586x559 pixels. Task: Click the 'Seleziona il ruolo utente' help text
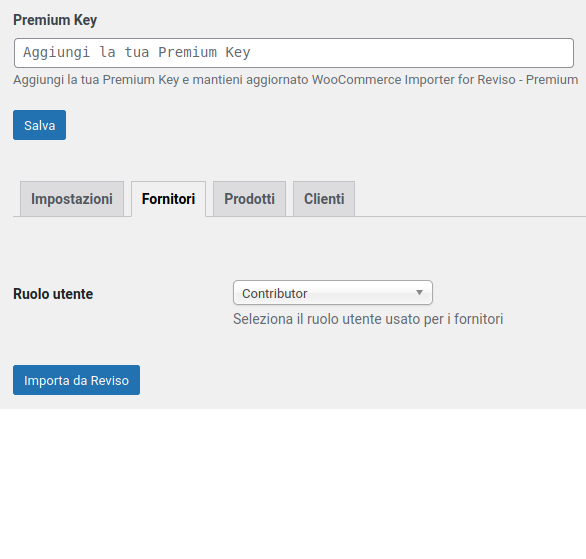coord(368,319)
